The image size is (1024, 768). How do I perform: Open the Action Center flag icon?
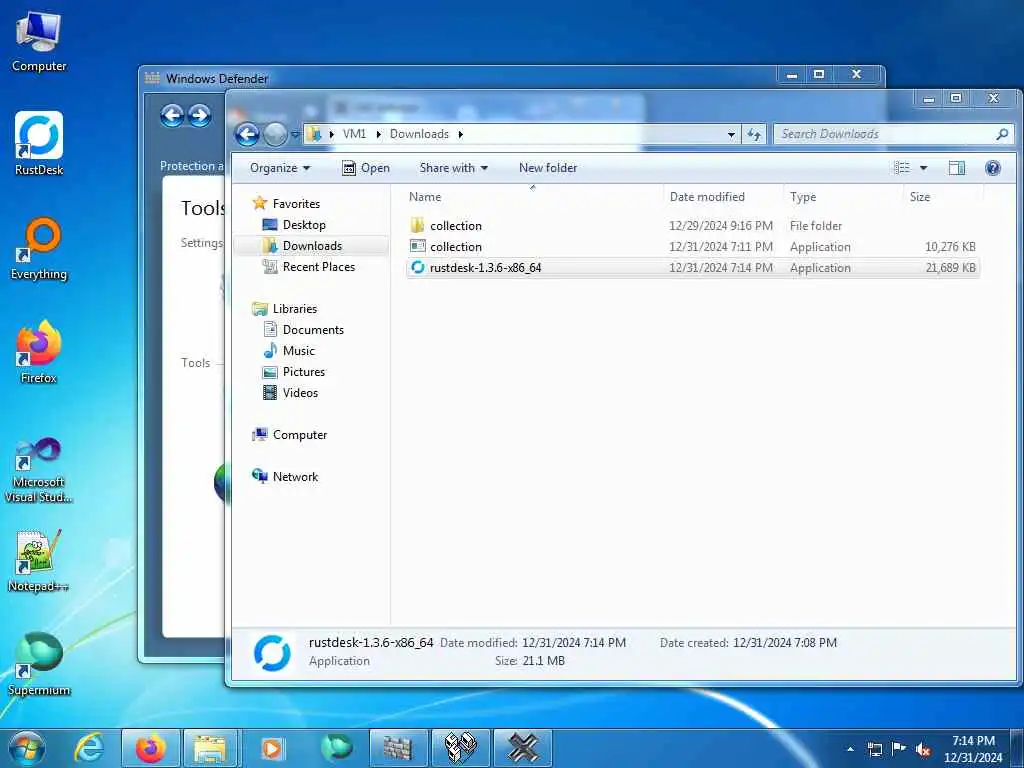tap(899, 749)
